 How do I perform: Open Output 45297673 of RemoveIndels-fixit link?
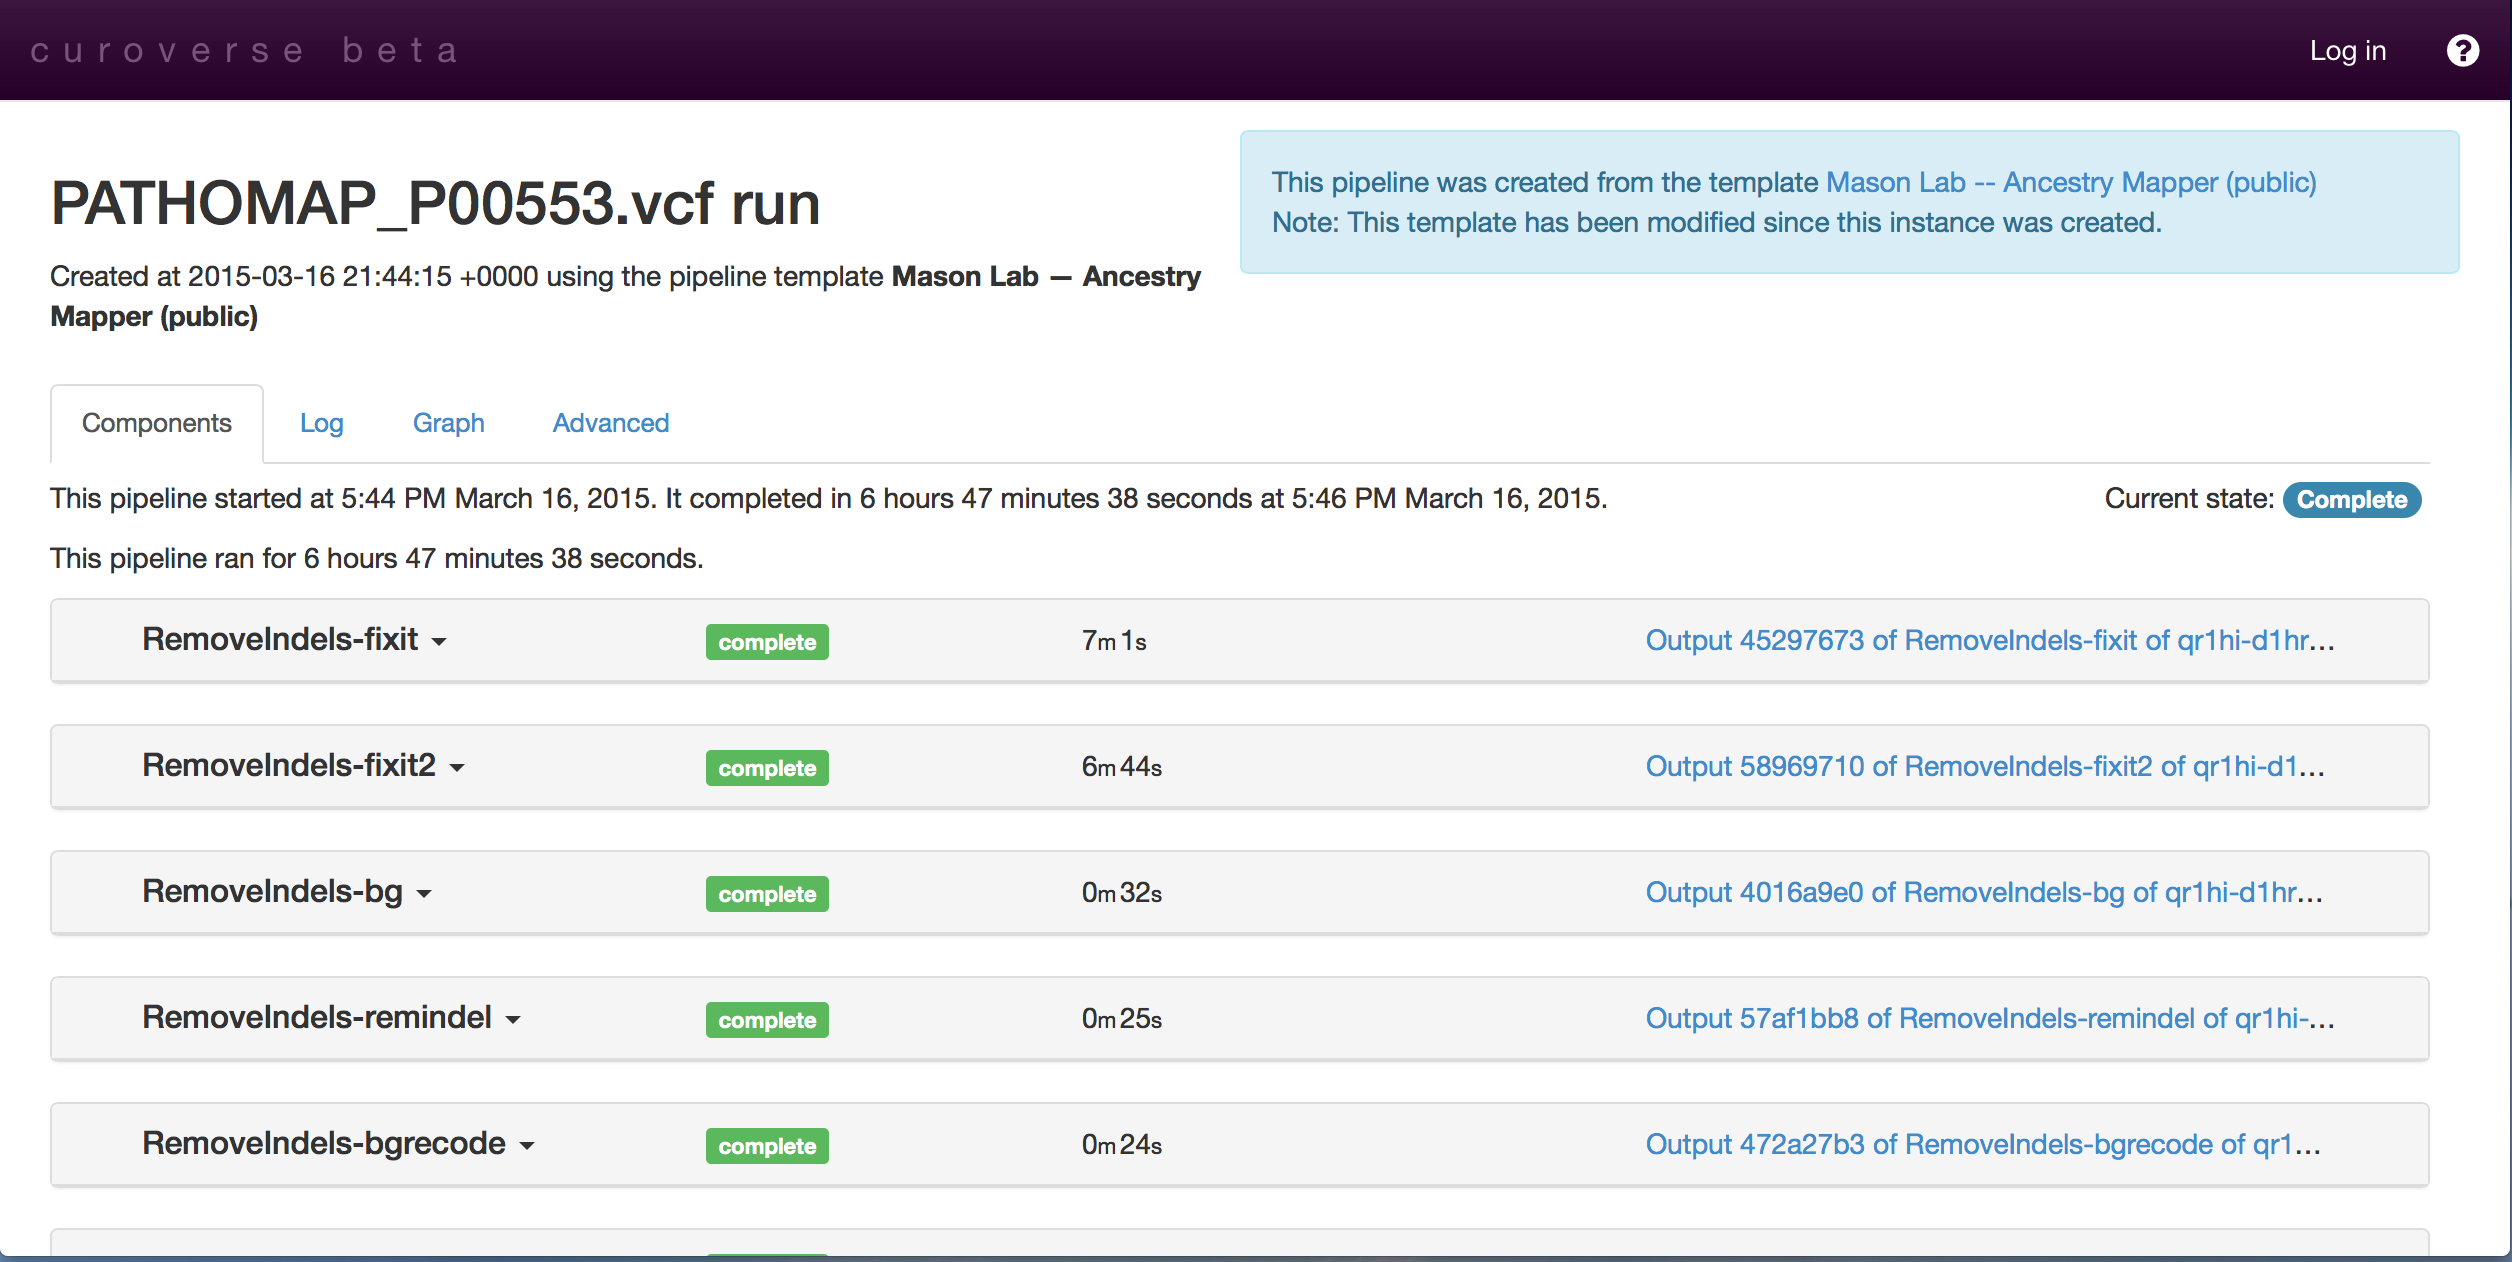(x=1990, y=640)
